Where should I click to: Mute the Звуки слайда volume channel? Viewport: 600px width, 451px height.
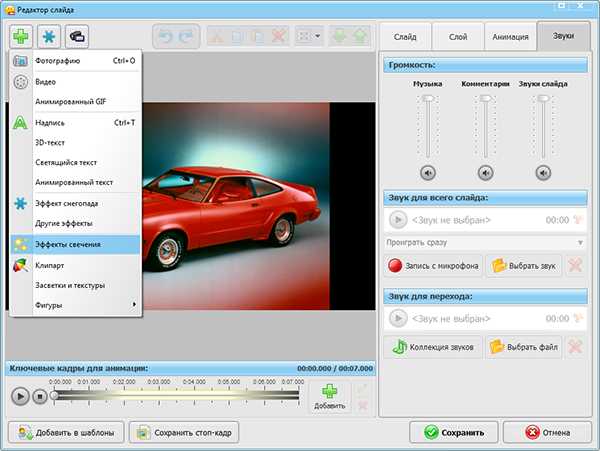(x=543, y=172)
